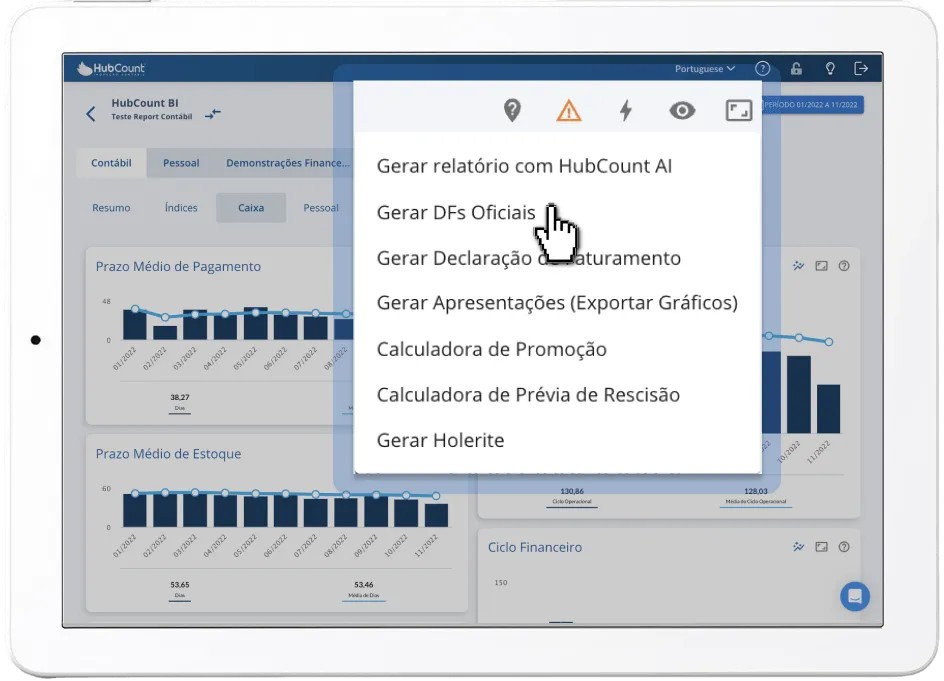Viewport: 944px width, 681px height.
Task: Select Gerar Holerite menu entry
Action: 440,441
